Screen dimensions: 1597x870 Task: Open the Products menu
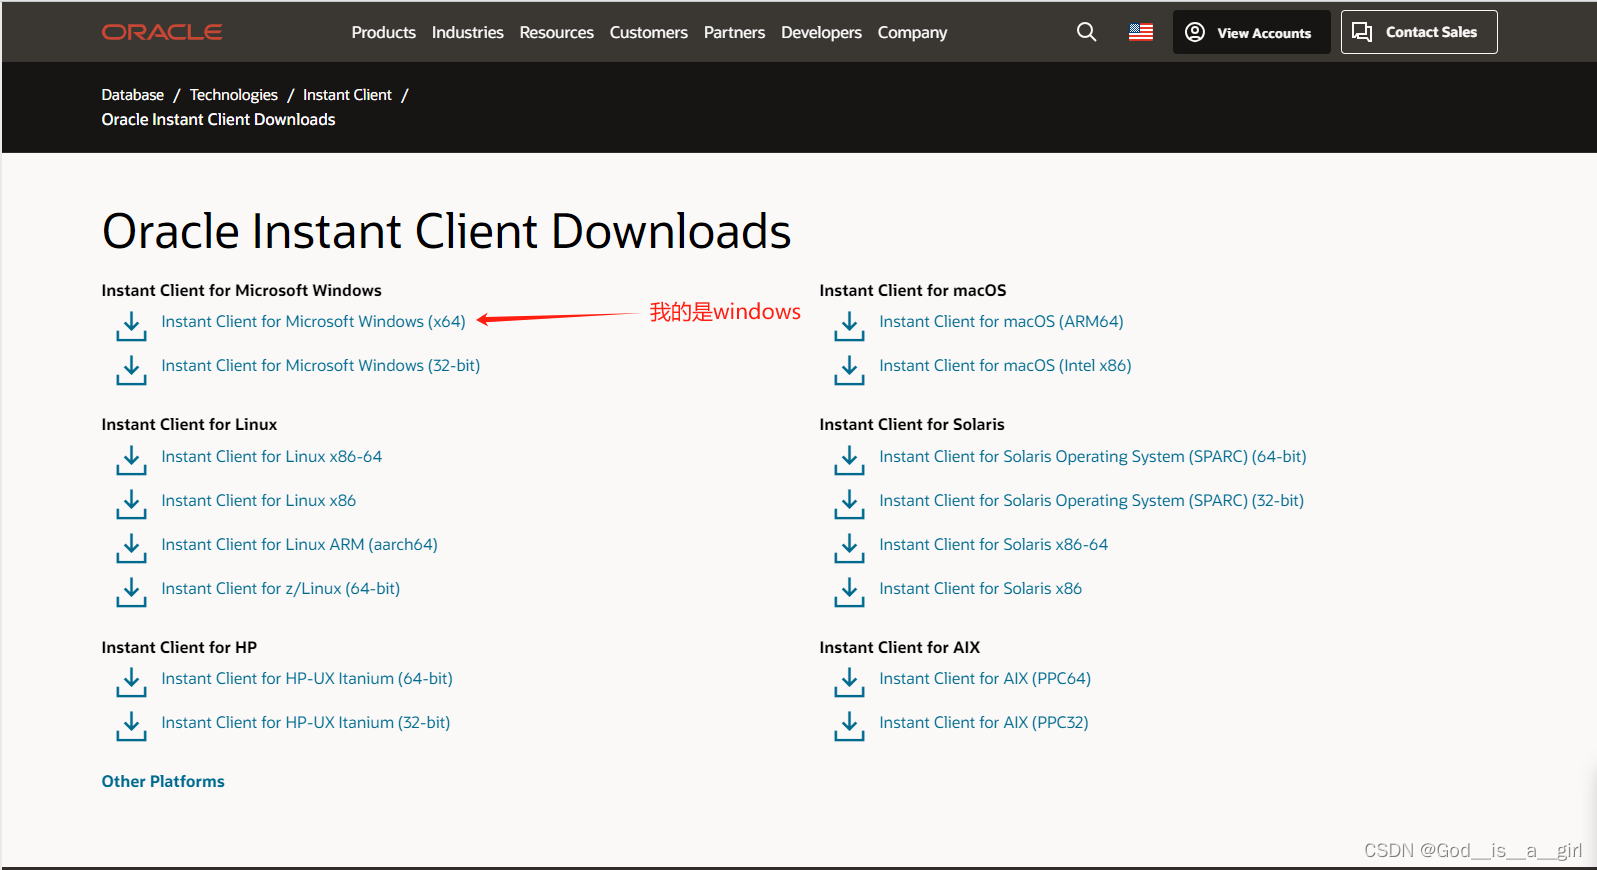coord(383,32)
